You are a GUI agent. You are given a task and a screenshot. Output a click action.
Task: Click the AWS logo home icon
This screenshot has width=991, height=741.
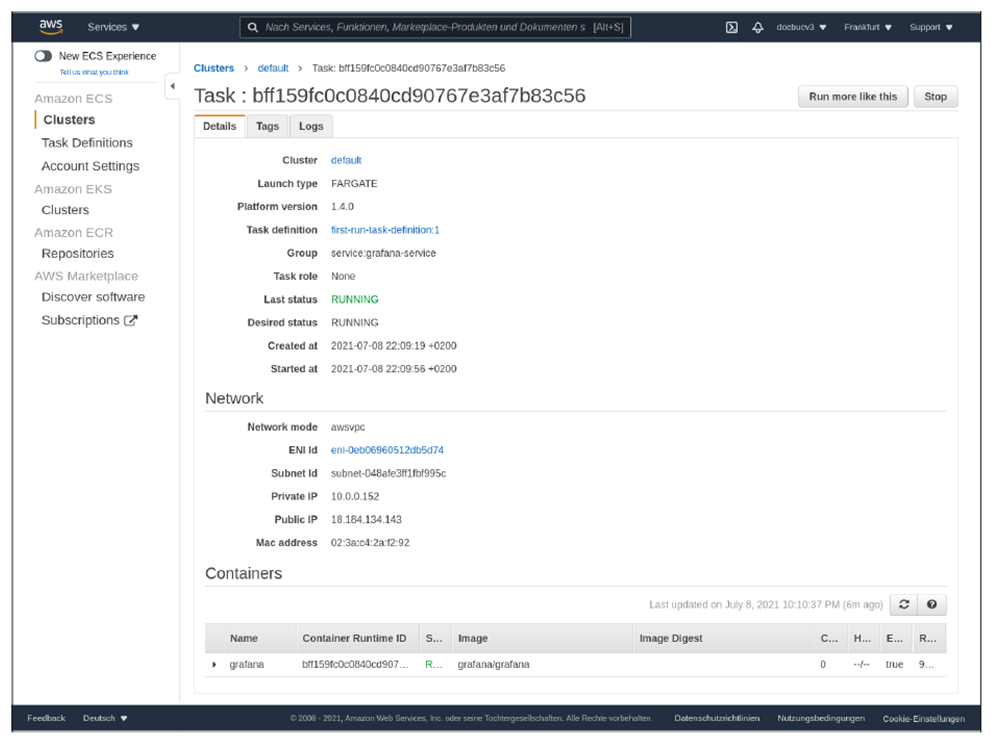pos(51,27)
